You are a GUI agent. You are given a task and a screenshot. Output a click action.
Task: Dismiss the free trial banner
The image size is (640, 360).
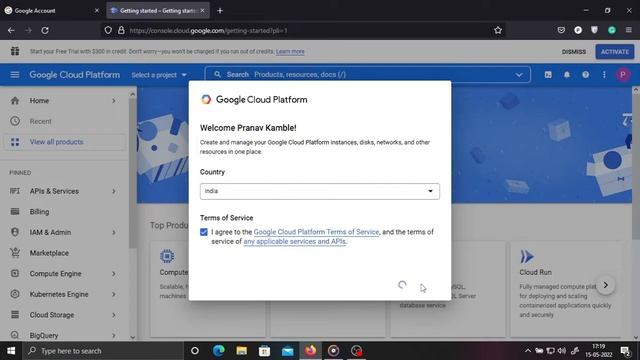coord(573,52)
